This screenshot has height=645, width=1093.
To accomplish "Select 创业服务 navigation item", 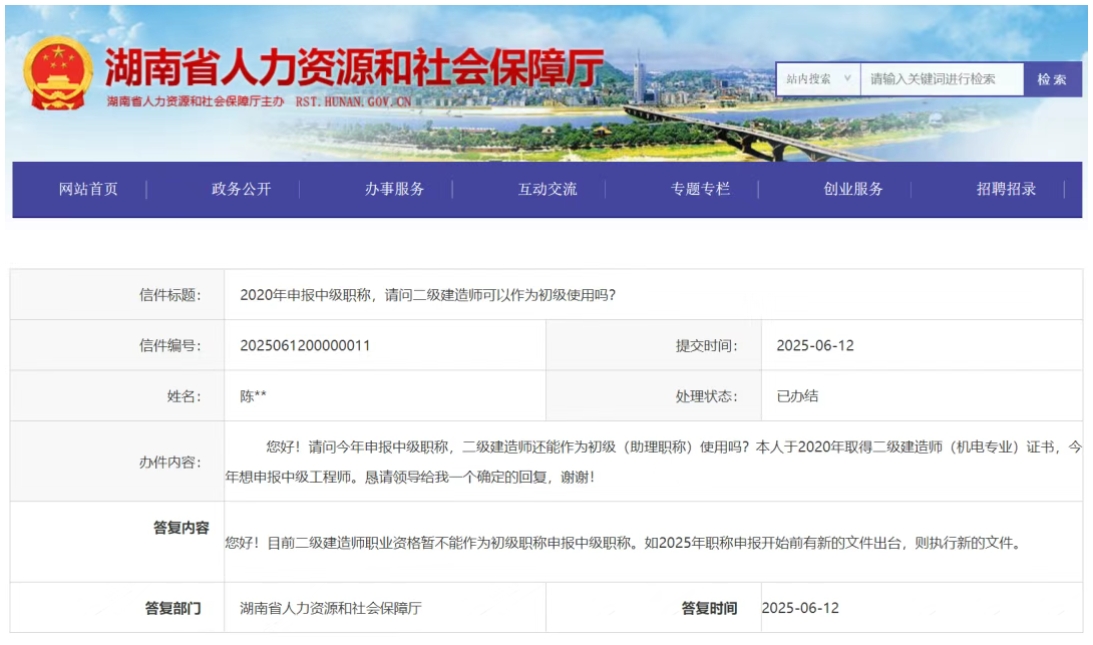I will 853,189.
